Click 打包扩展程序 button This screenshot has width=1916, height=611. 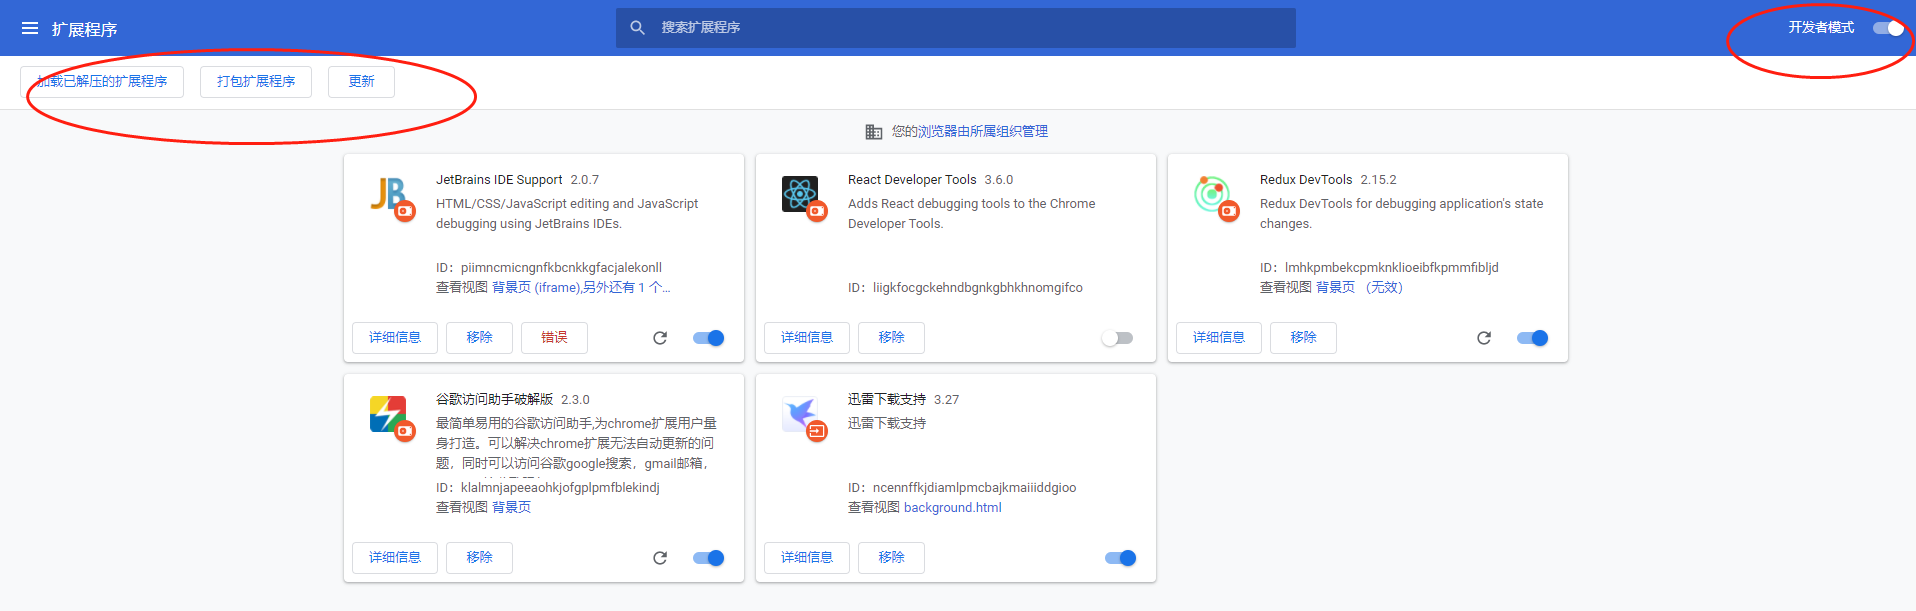point(256,82)
